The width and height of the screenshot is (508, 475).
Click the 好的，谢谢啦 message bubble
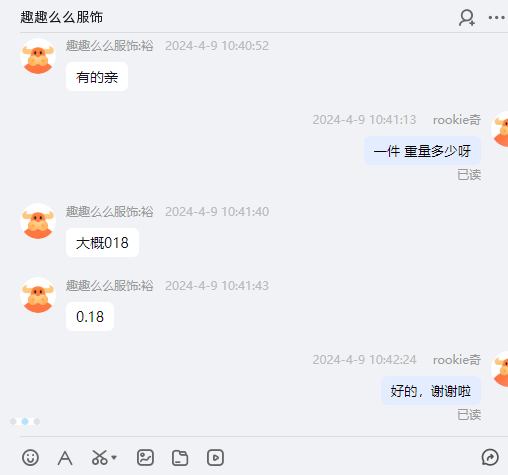[x=431, y=391]
